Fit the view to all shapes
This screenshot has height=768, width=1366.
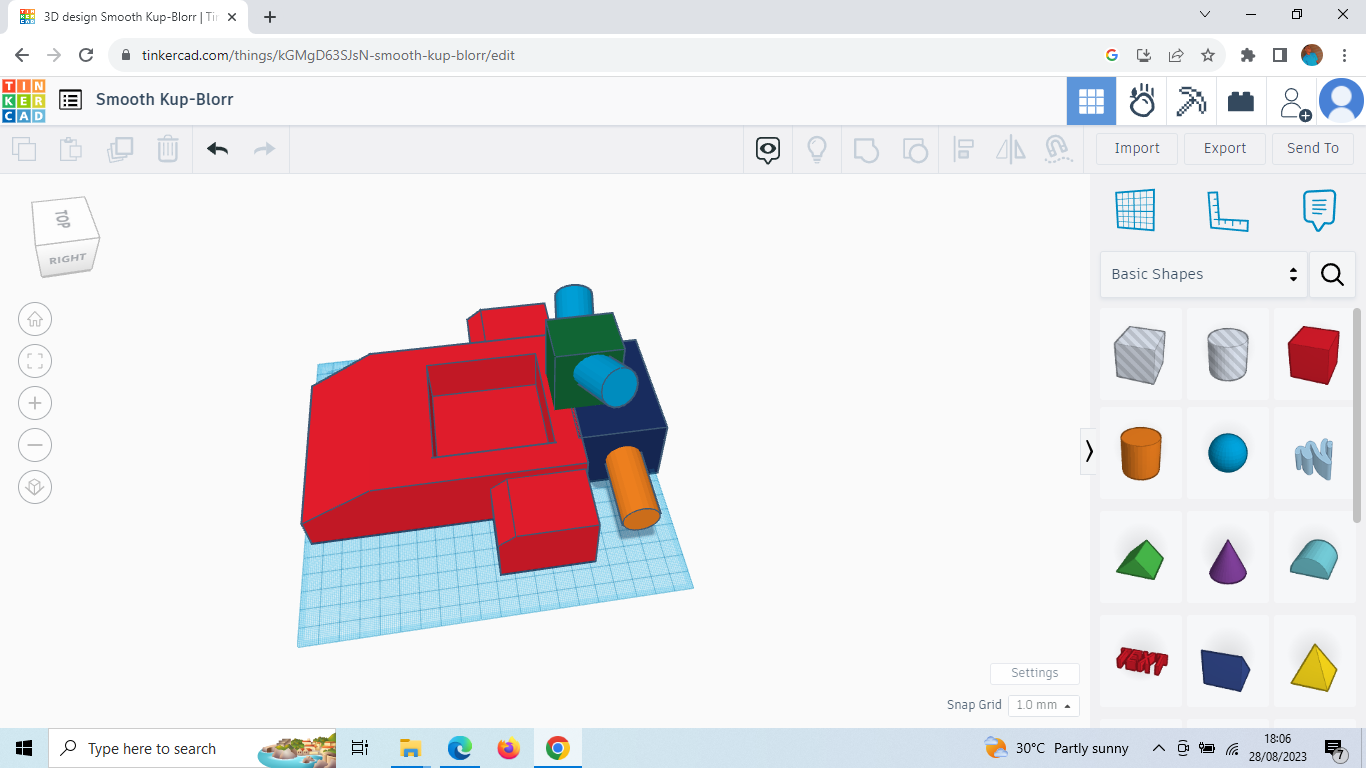35,360
